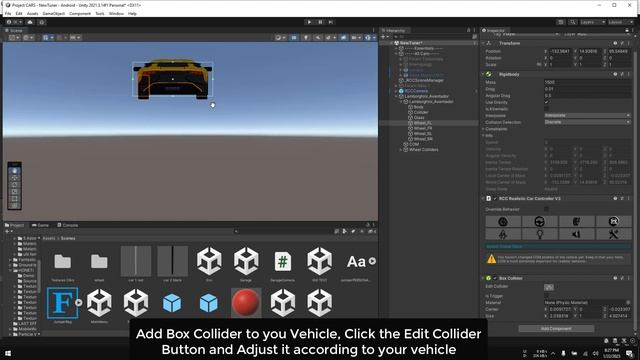Screen dimensions: 640x360
Task: Open the Layout dropdown
Action: 620,22
